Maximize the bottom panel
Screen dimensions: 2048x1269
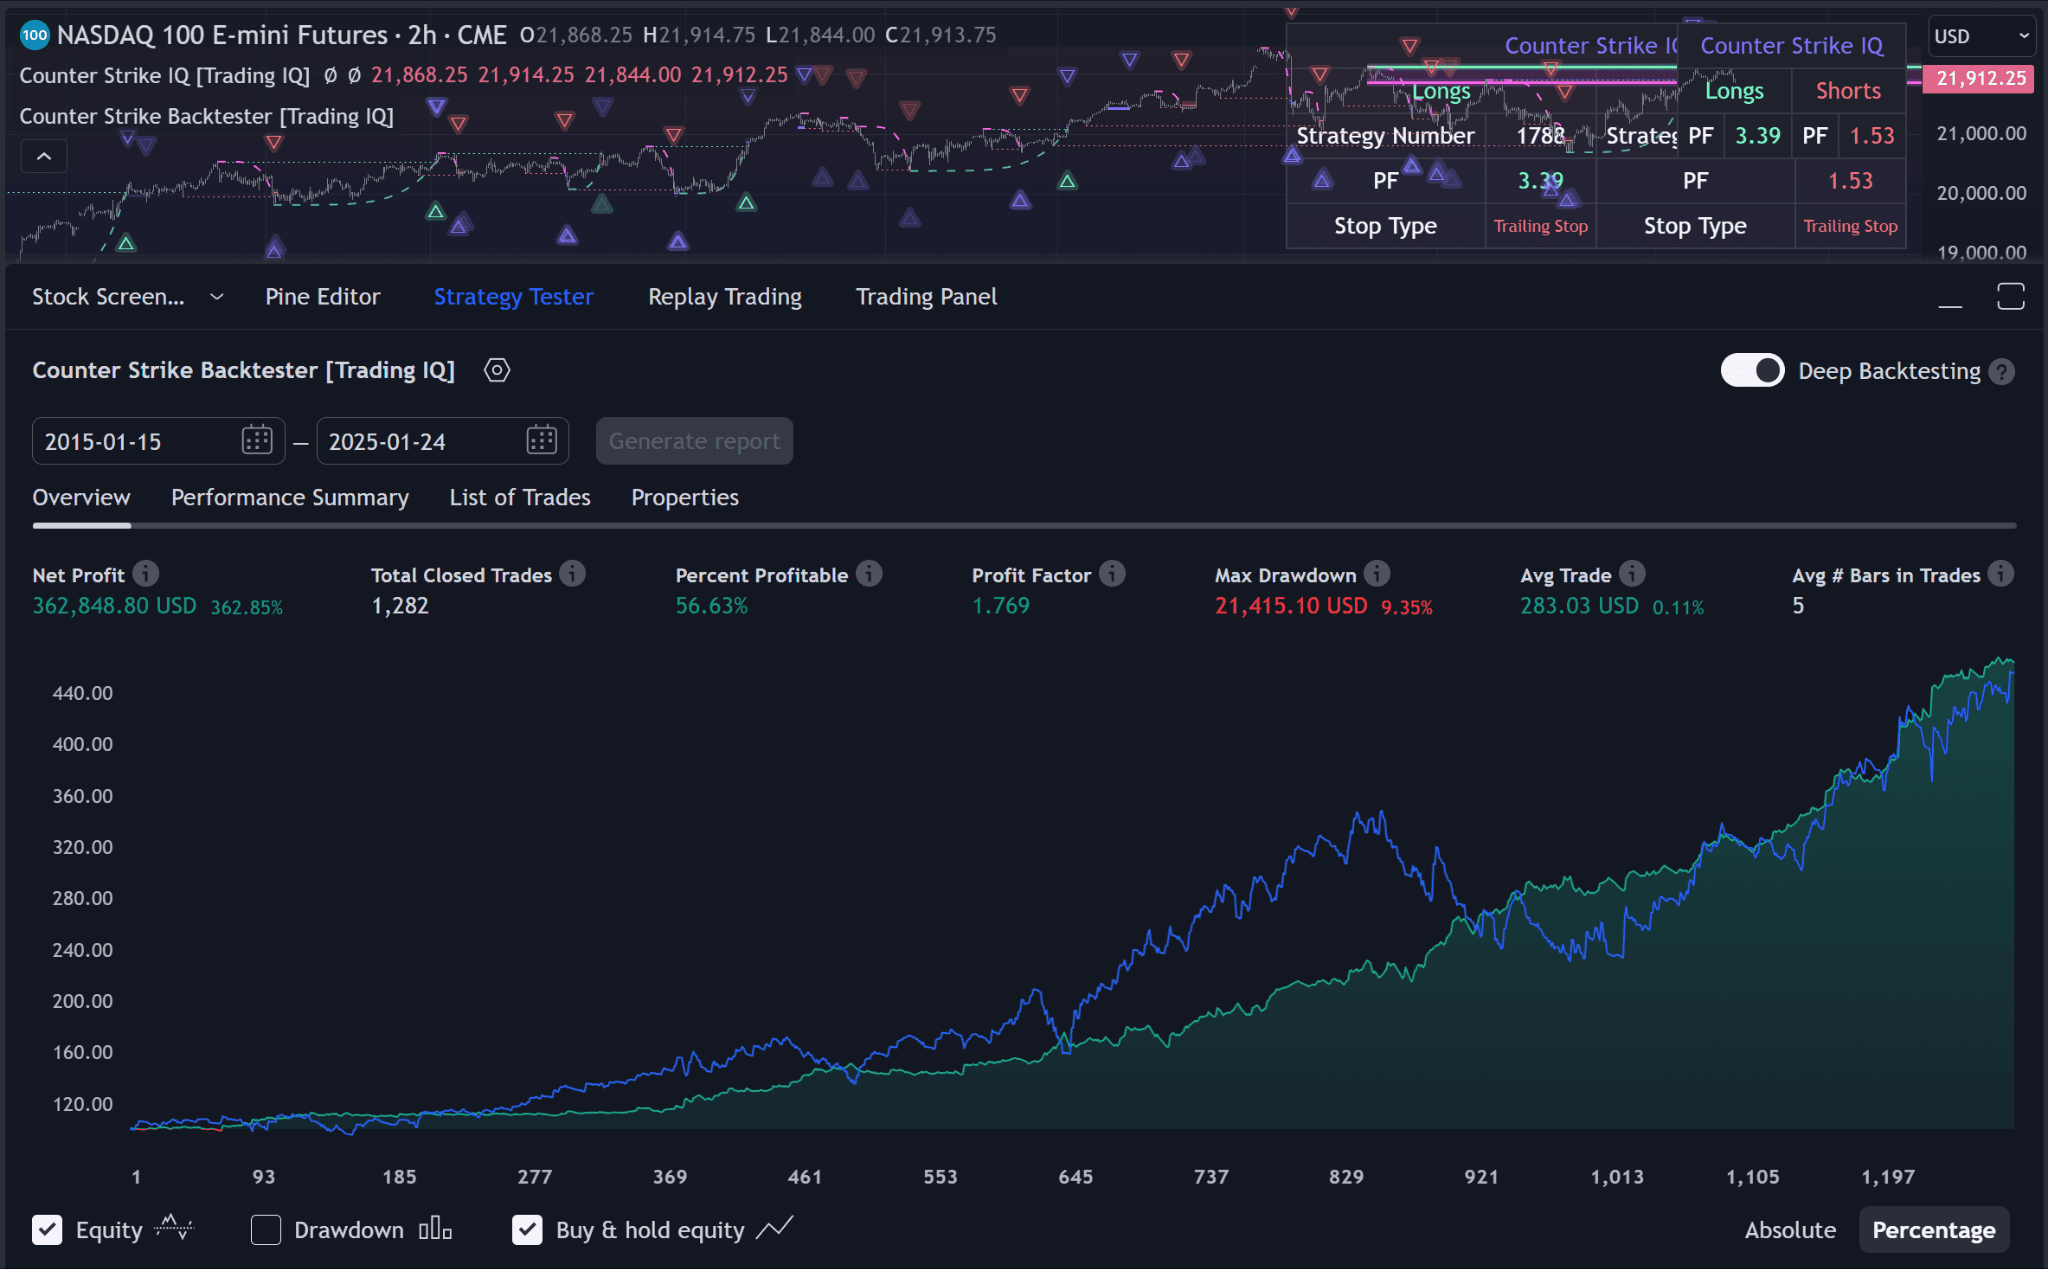(x=2011, y=296)
